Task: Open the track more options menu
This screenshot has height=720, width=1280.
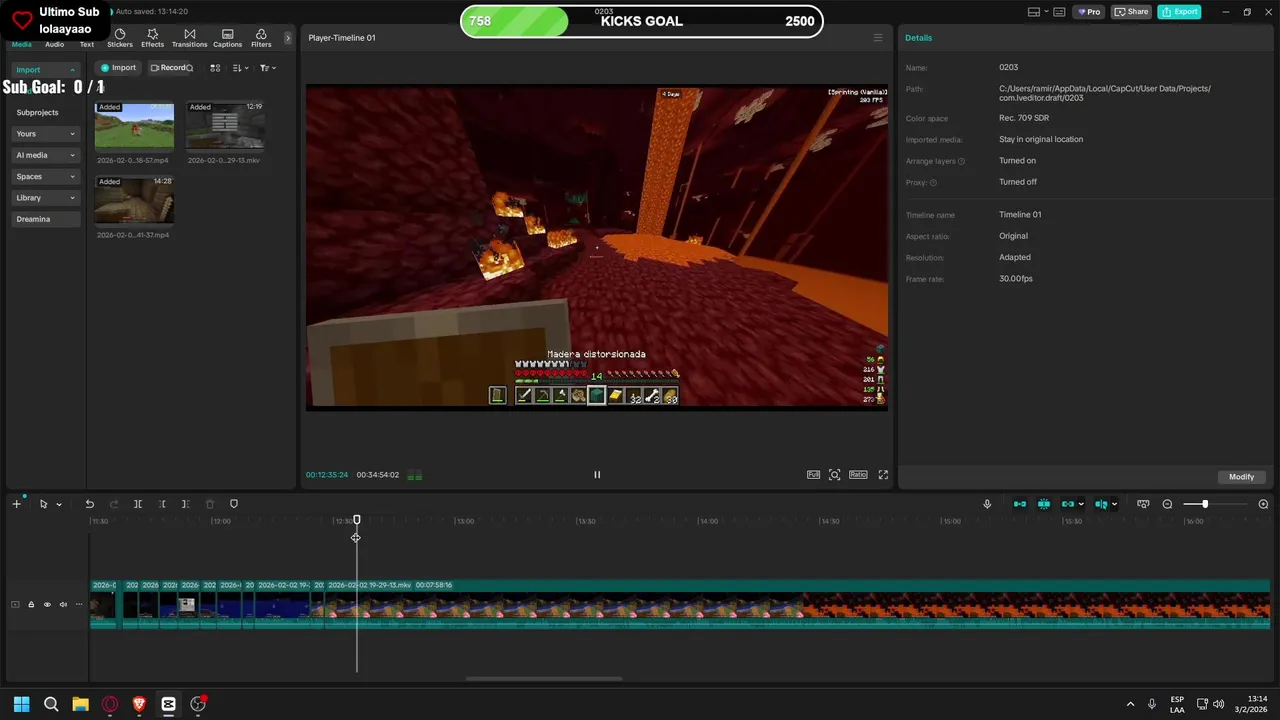Action: 79,604
